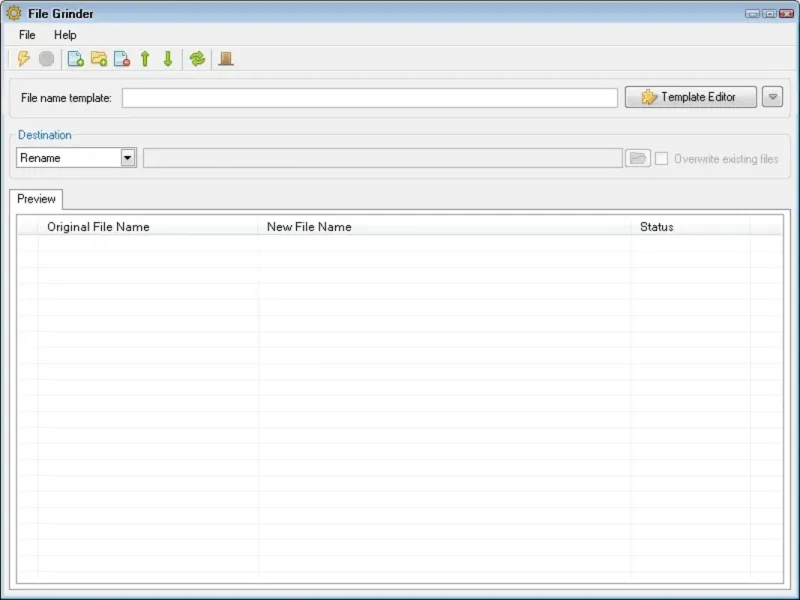Move file down with green down arrow
The width and height of the screenshot is (800, 600).
point(168,59)
